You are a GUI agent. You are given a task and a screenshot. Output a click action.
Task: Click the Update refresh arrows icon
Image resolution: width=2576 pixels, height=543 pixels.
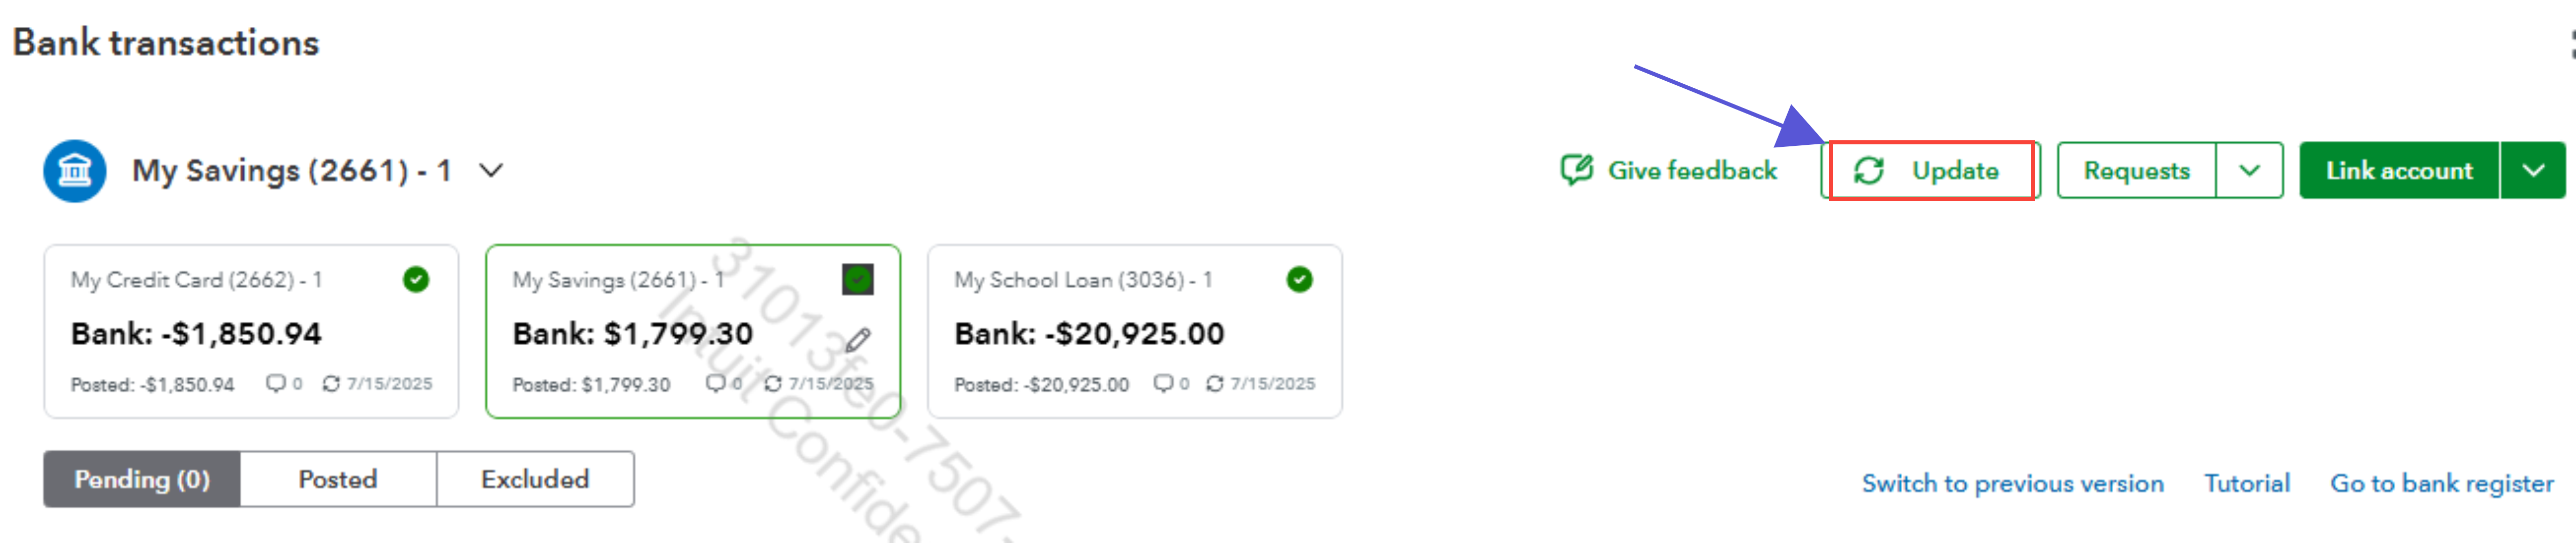1868,171
